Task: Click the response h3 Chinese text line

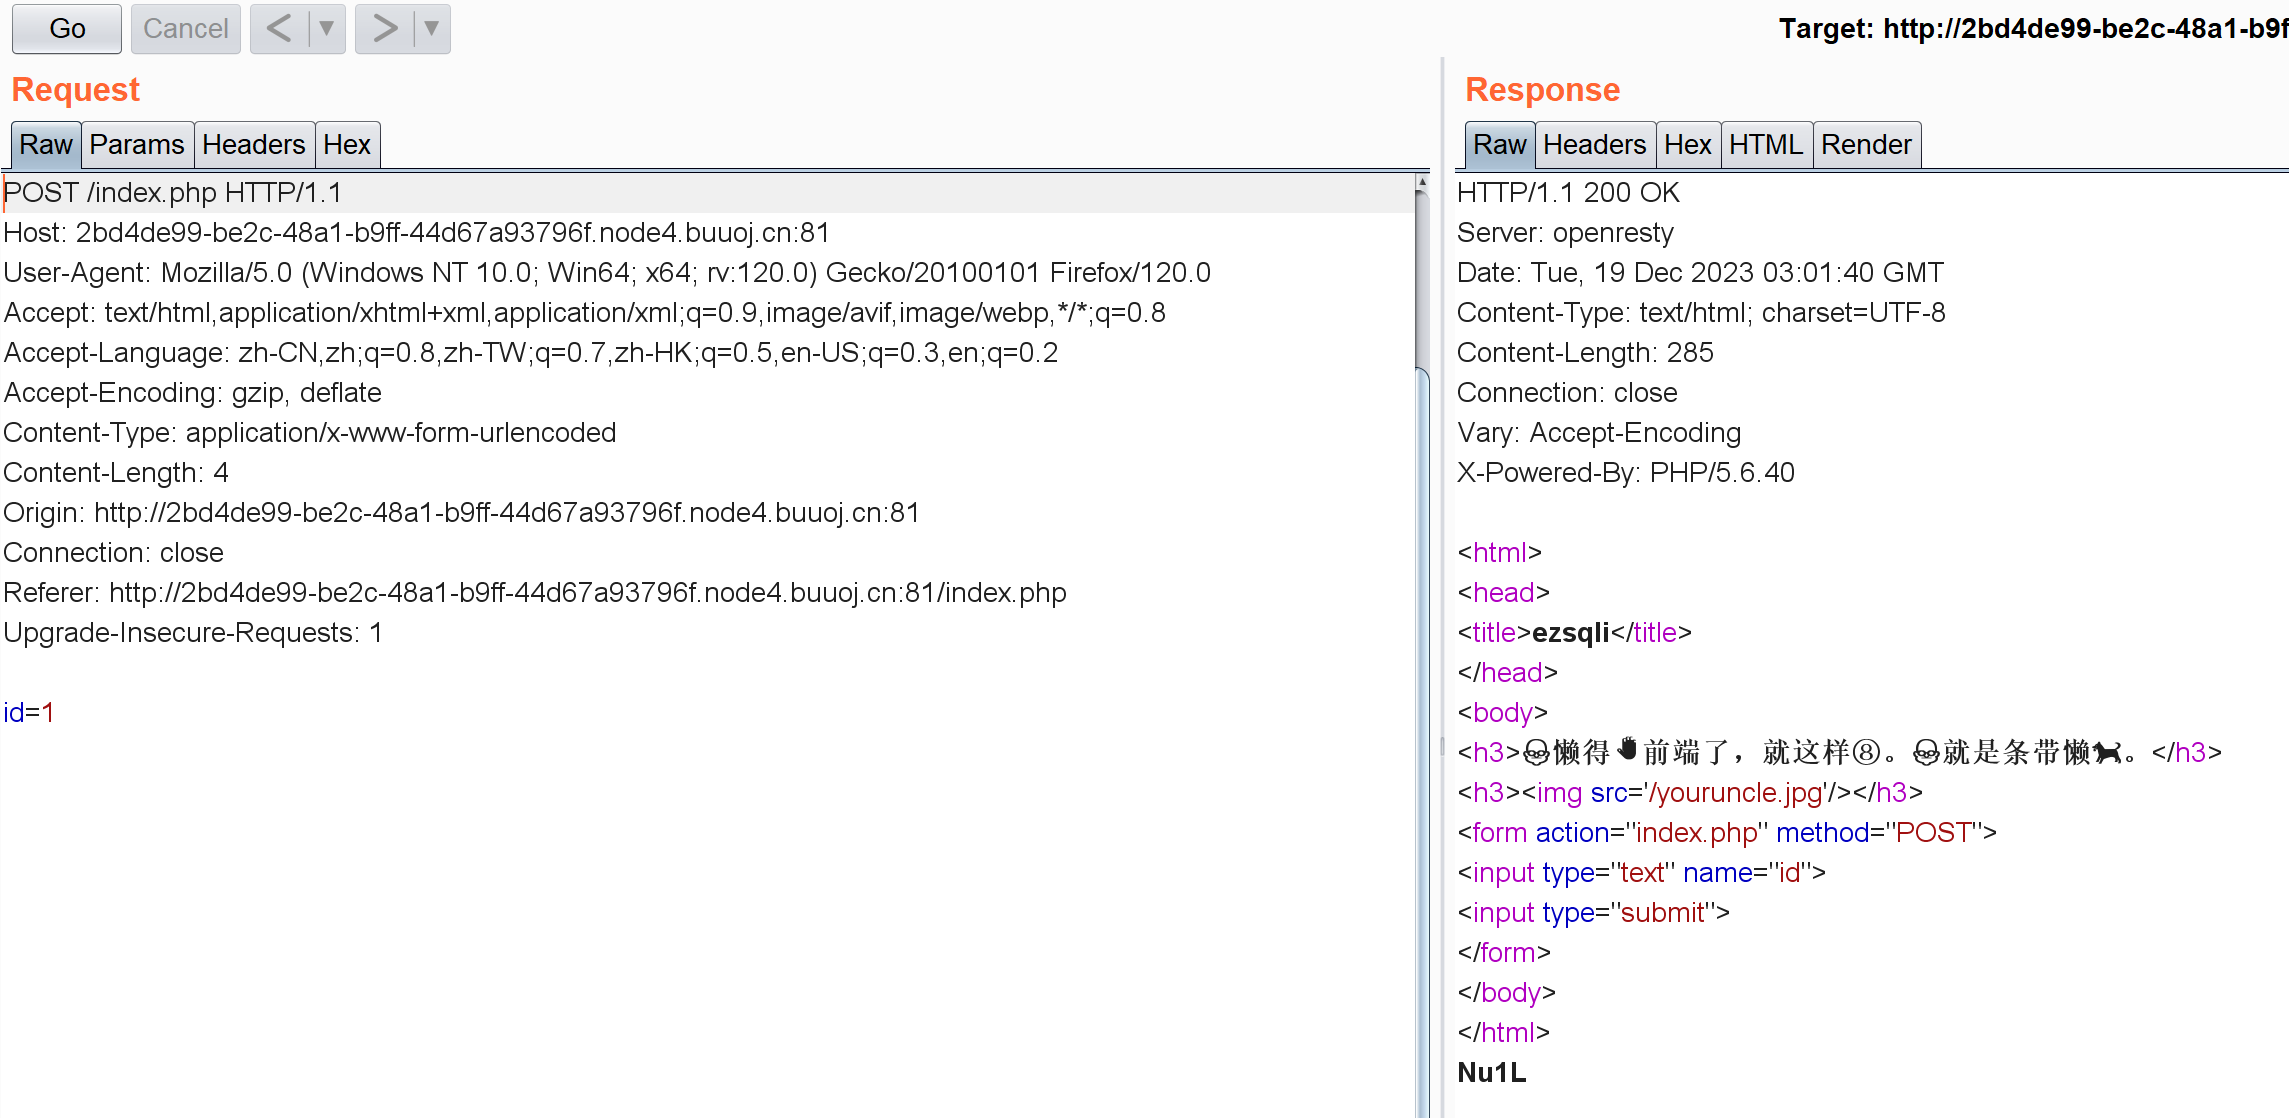Action: [1840, 752]
